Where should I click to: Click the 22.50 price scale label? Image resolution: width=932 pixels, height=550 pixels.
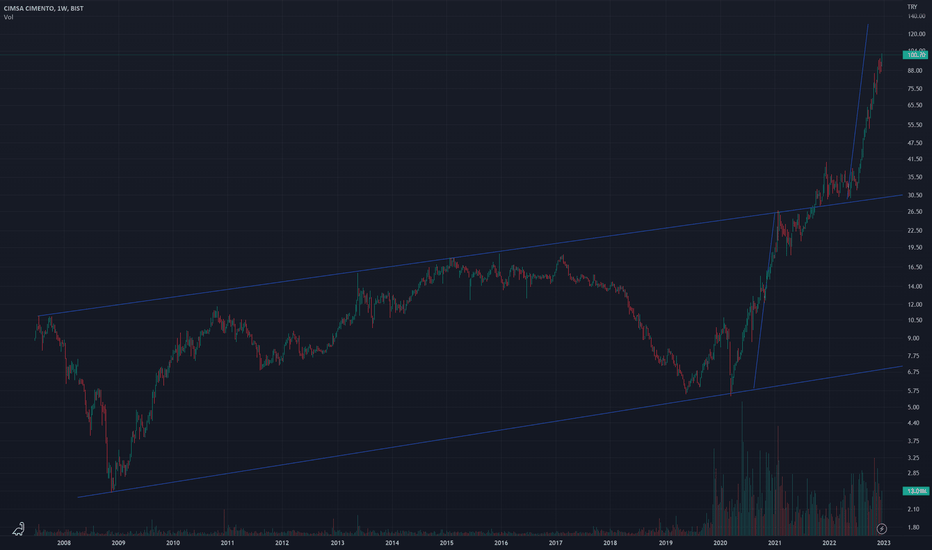915,231
